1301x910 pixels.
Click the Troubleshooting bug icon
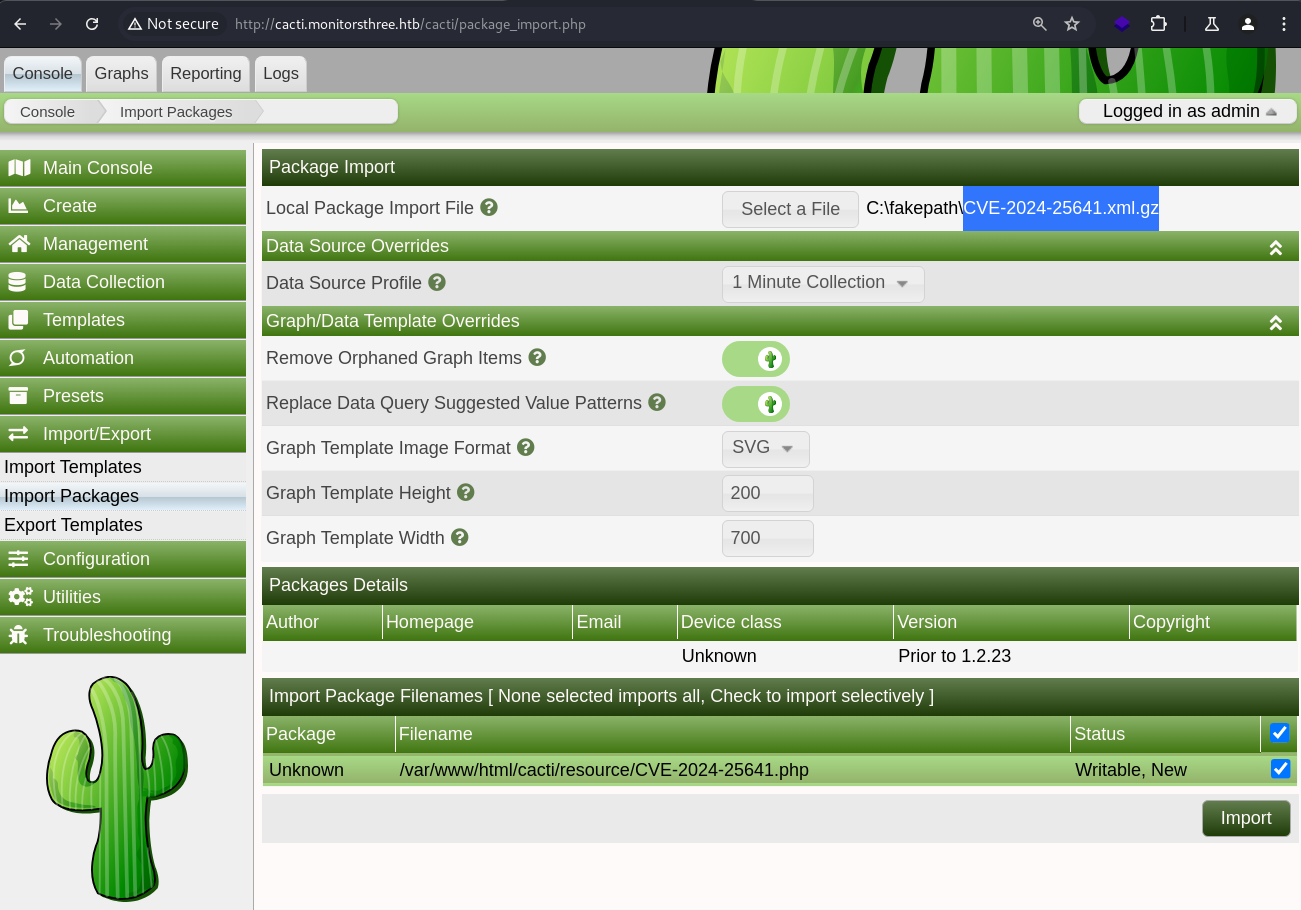(x=18, y=635)
